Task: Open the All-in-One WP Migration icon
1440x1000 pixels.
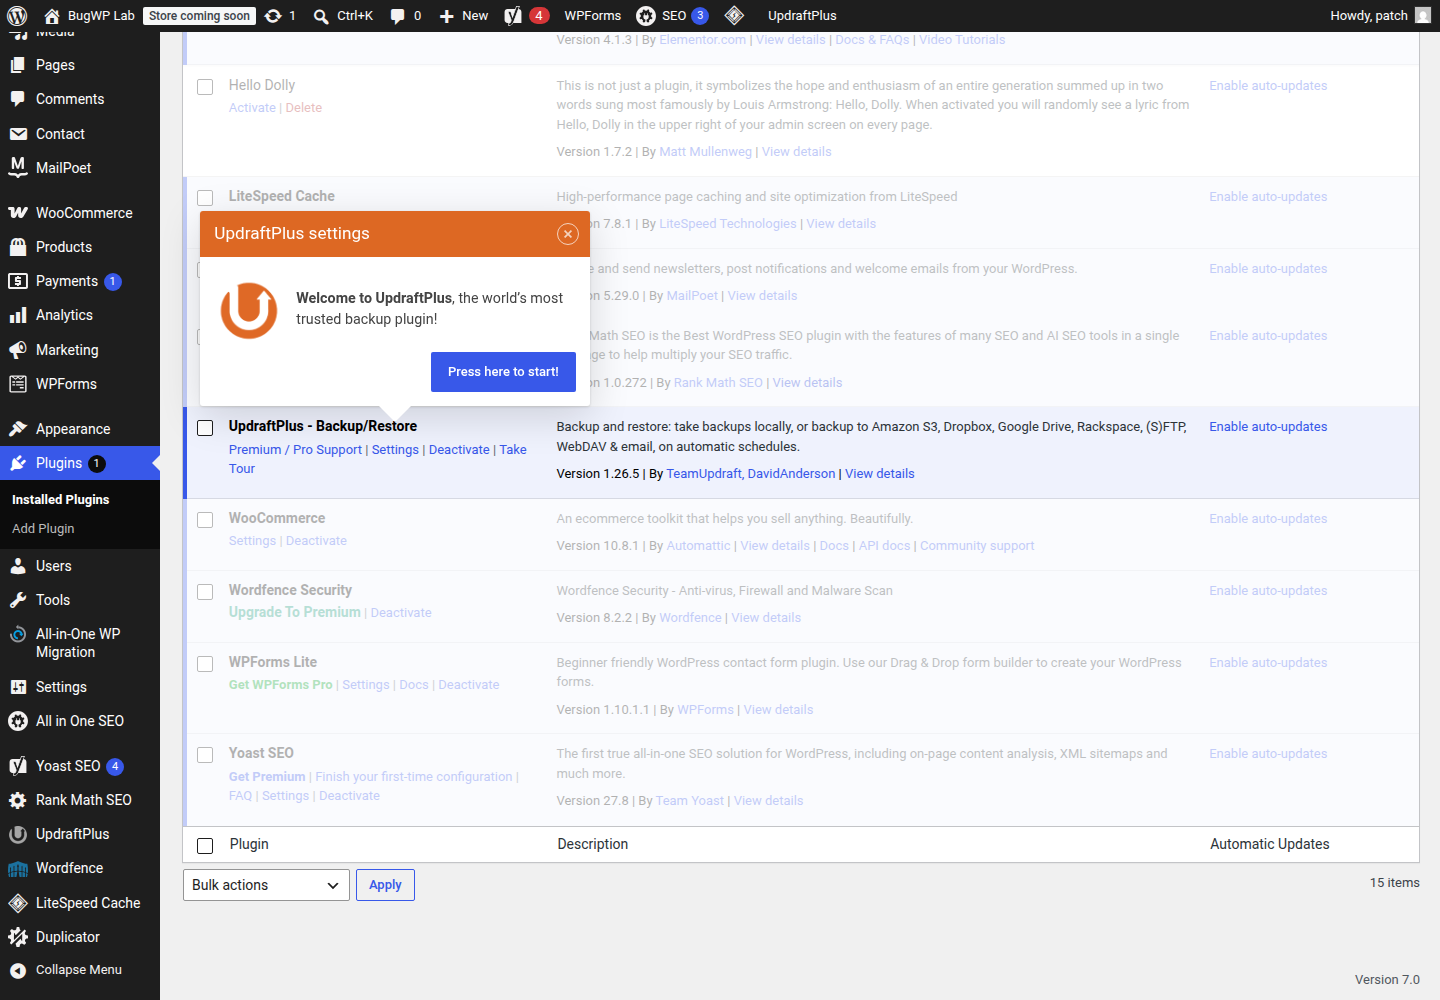Action: tap(18, 634)
